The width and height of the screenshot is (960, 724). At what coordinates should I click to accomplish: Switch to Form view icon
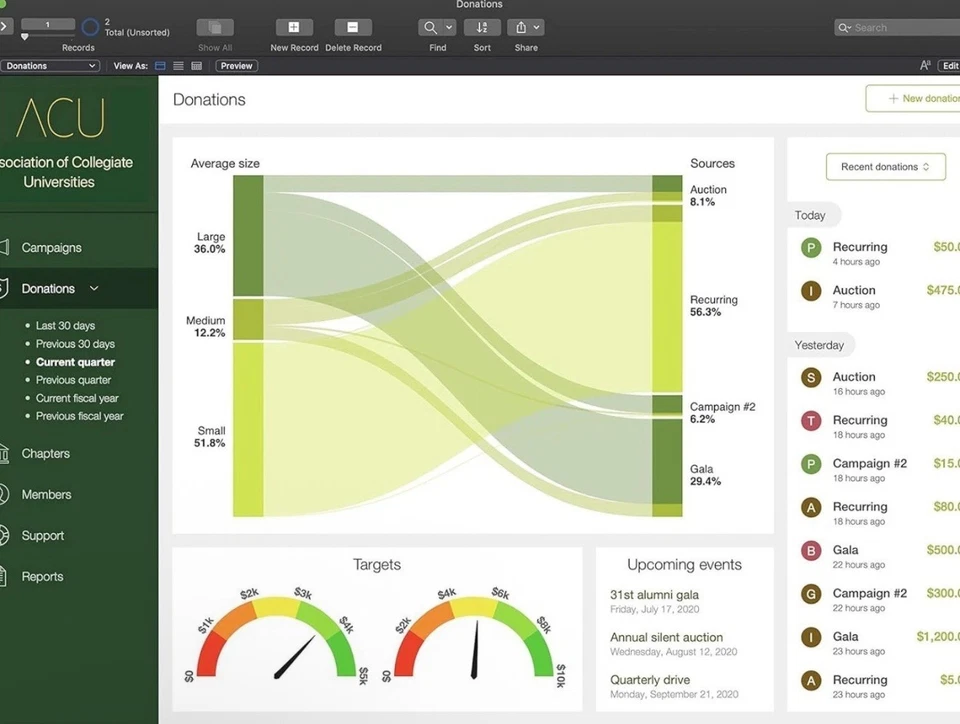point(160,66)
